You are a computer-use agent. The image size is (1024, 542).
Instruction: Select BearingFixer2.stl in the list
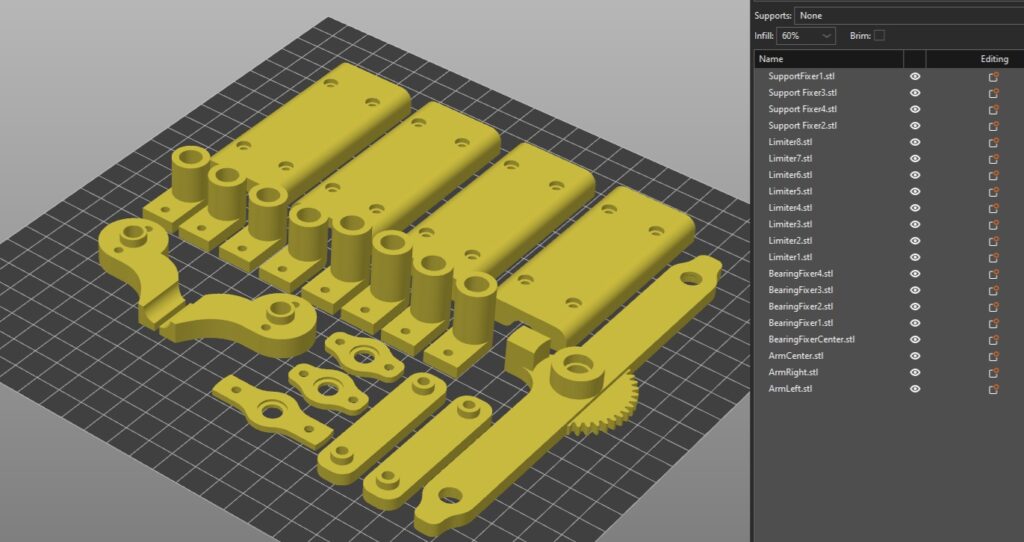tap(800, 306)
